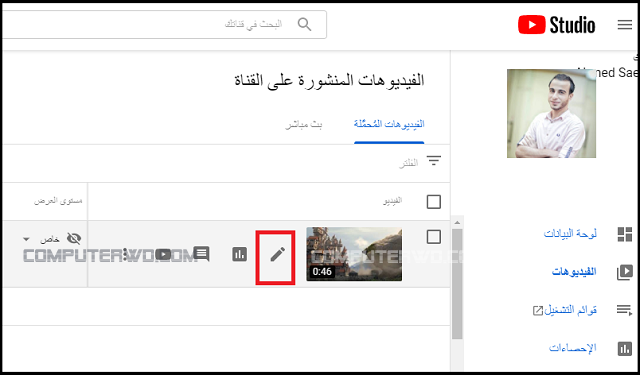Screen dimensions: 640x375
Task: Click the YouTube Studio logo
Action: click(556, 25)
